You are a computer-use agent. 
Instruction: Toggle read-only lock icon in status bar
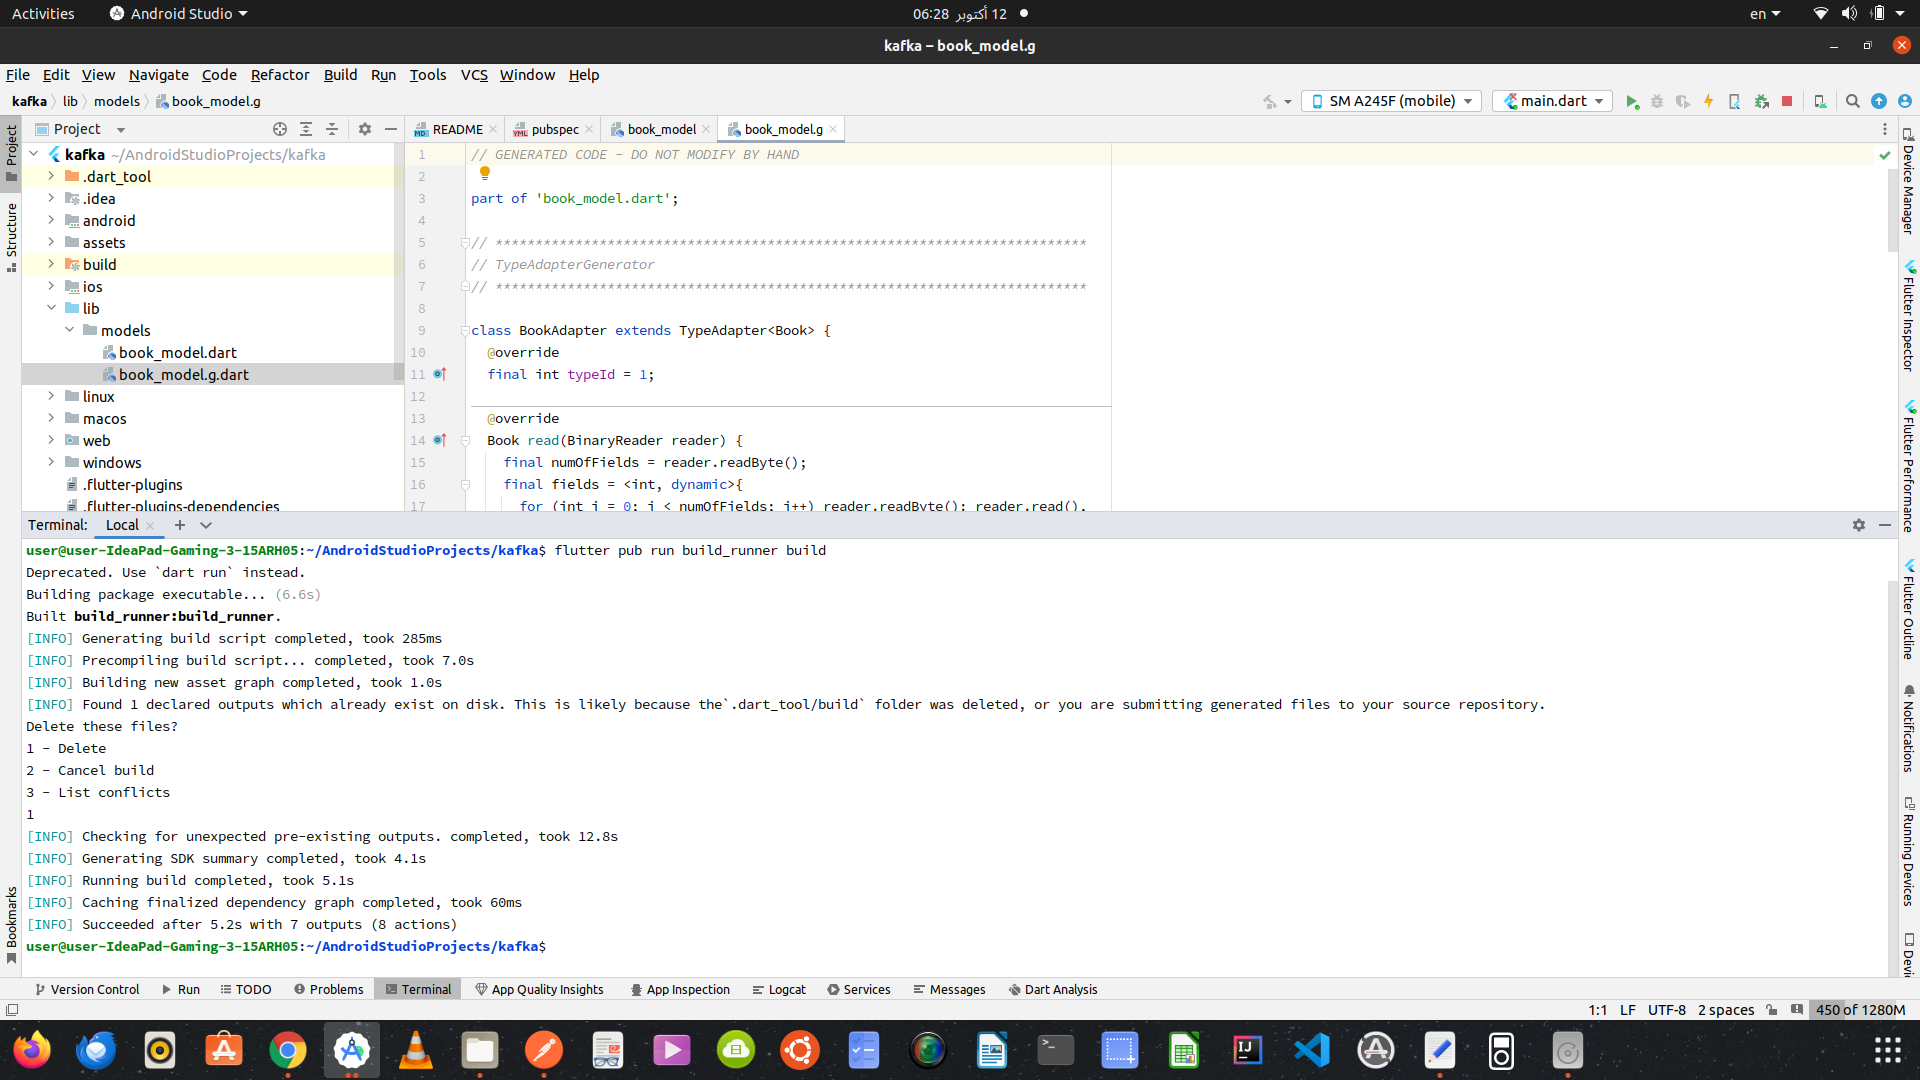point(1772,1010)
